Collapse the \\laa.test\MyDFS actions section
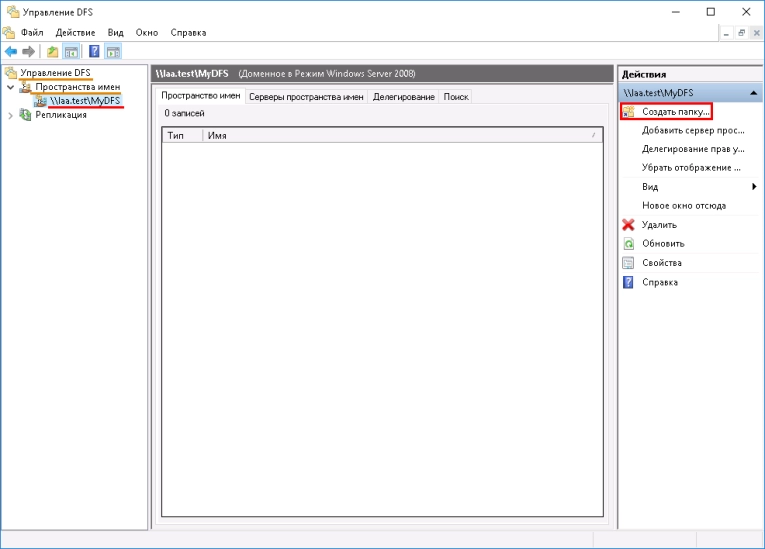 tap(752, 92)
